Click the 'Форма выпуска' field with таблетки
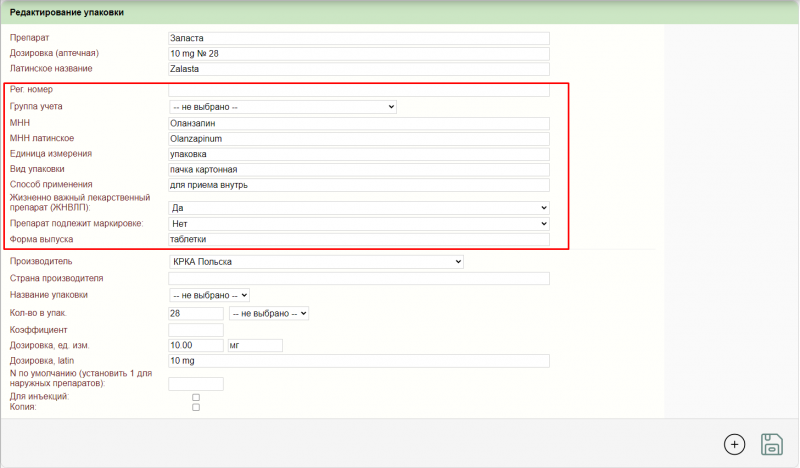This screenshot has width=800, height=468. 359,240
